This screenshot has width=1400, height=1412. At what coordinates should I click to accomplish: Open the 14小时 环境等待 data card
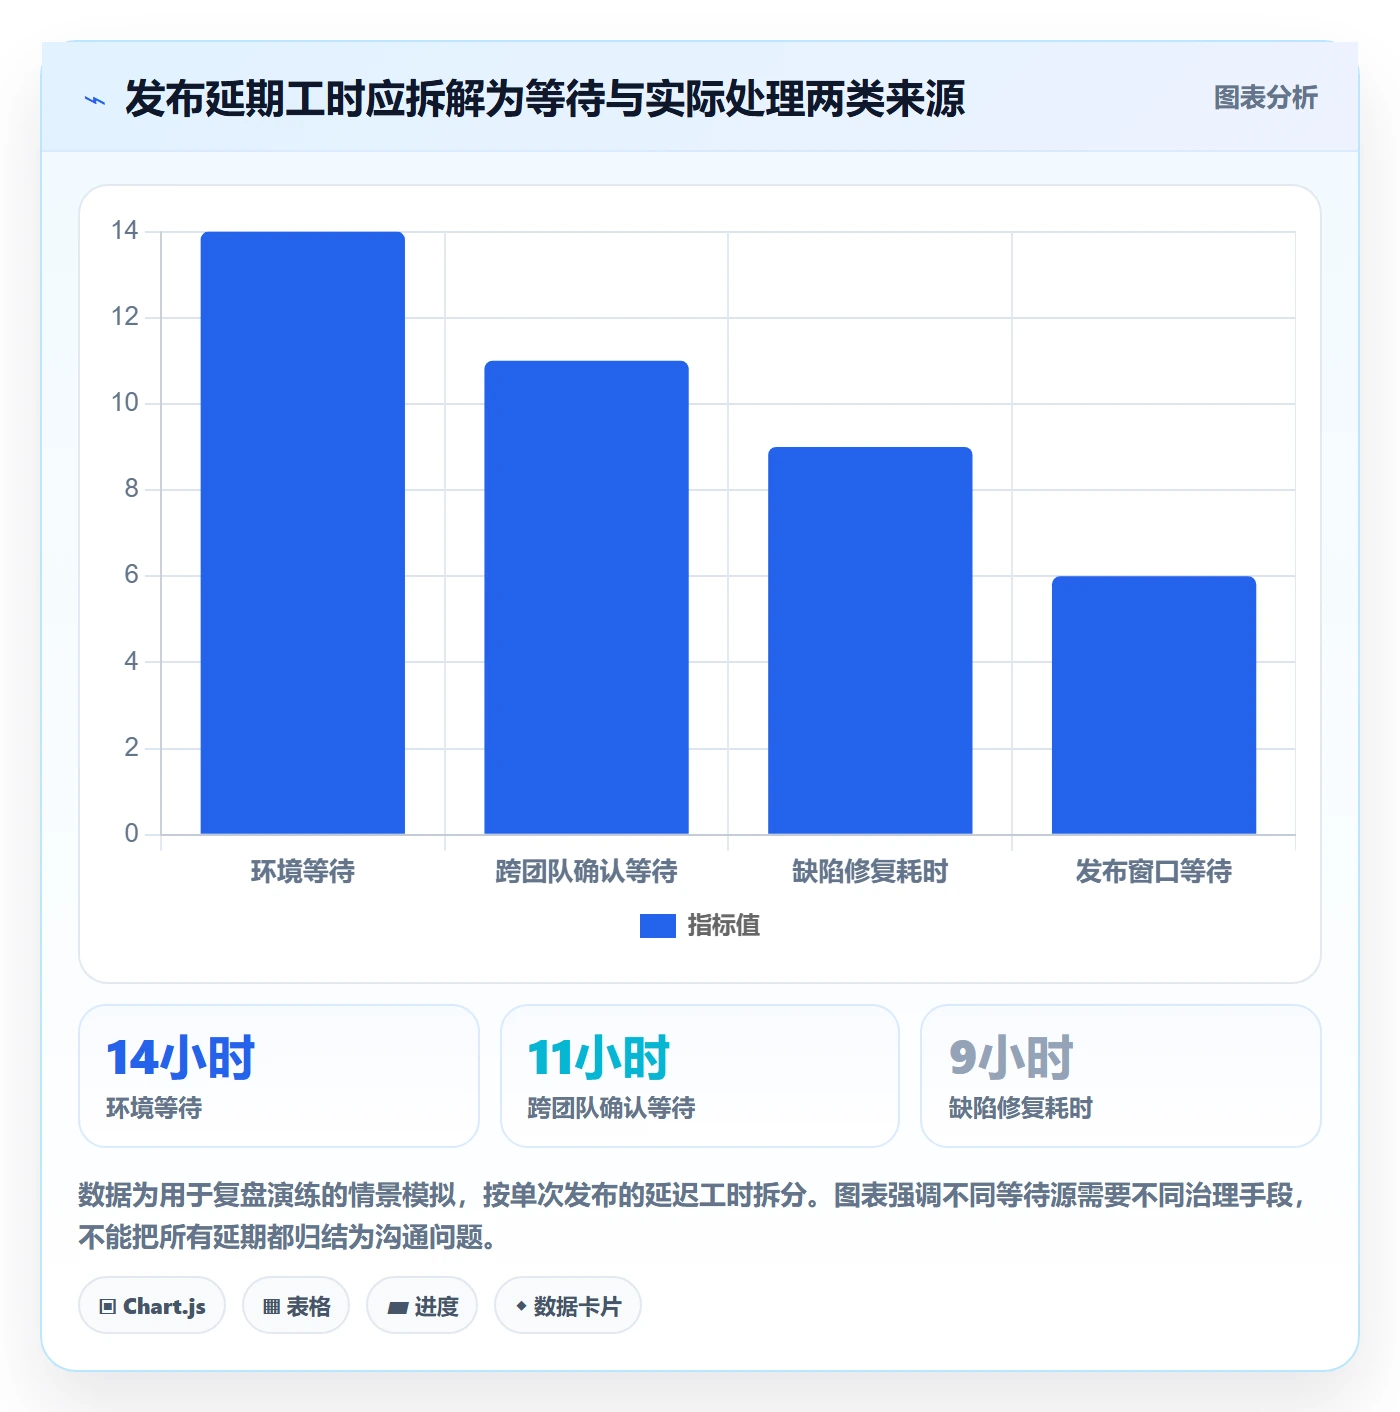pos(279,1076)
